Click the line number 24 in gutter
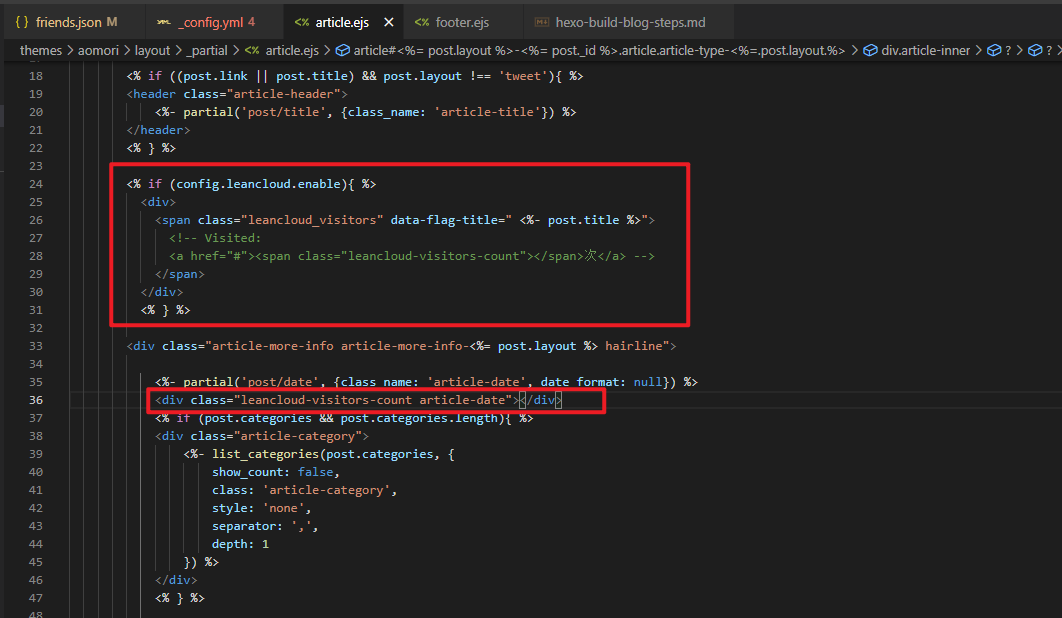Viewport: 1062px width, 618px height. coord(36,184)
